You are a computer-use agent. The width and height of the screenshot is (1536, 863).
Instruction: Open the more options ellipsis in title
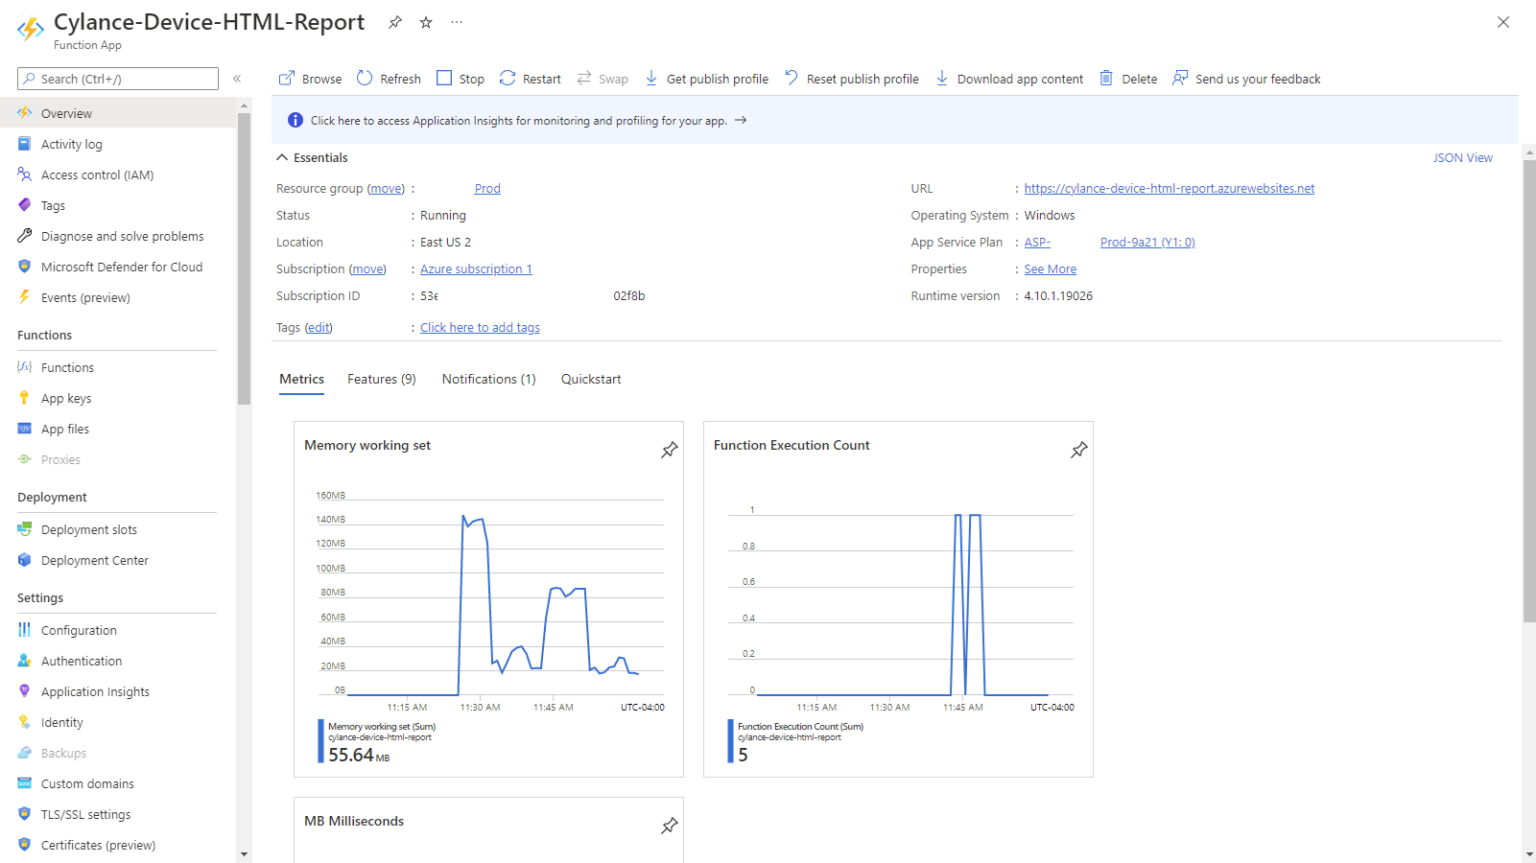tap(457, 22)
